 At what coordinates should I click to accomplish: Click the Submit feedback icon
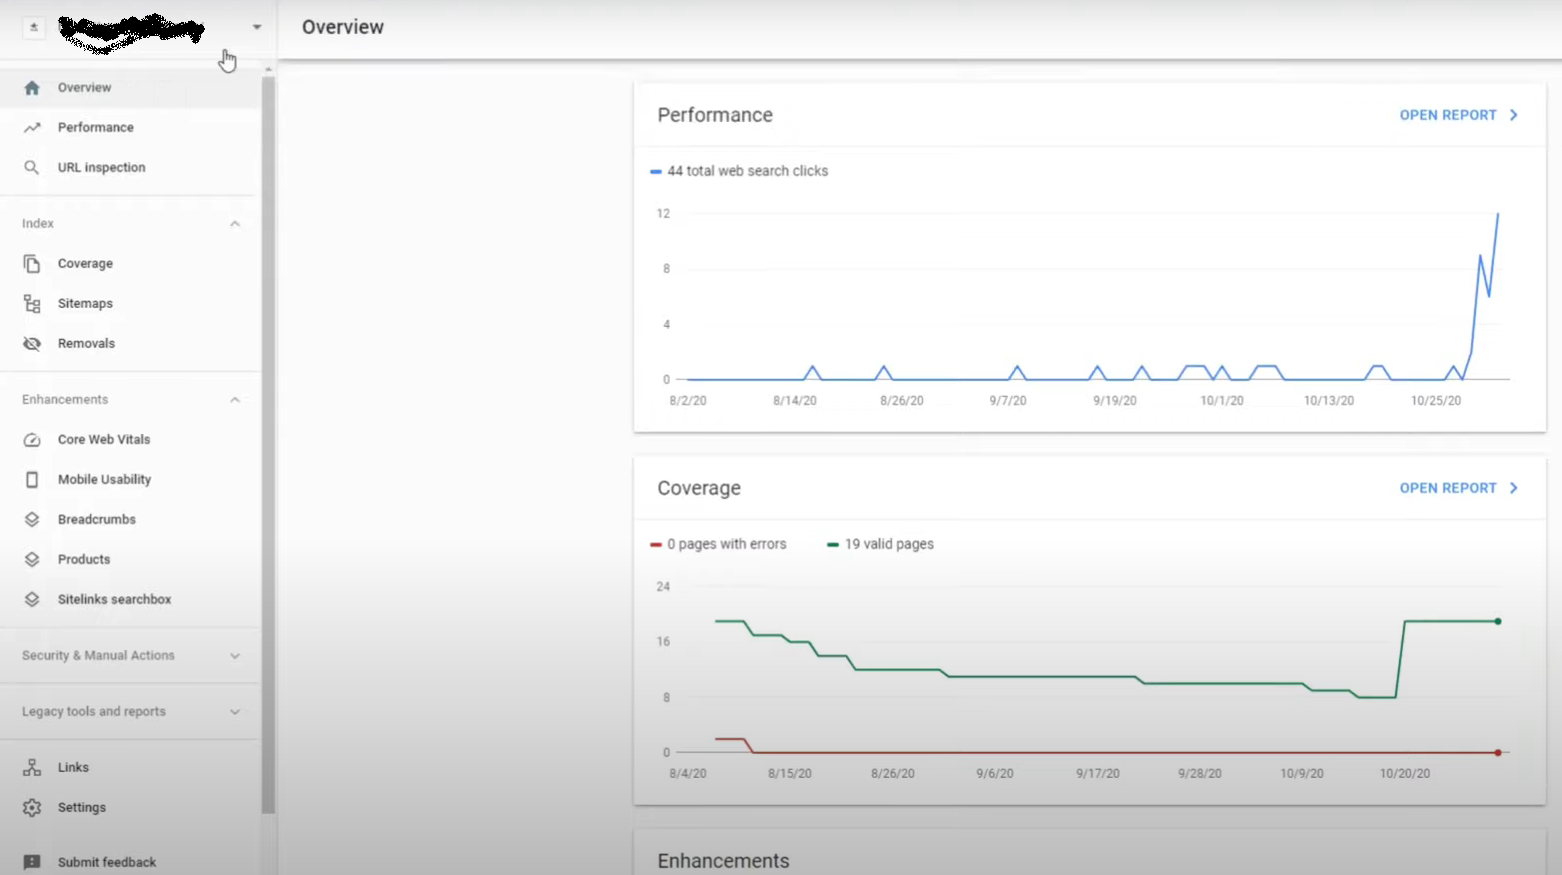[x=32, y=861]
